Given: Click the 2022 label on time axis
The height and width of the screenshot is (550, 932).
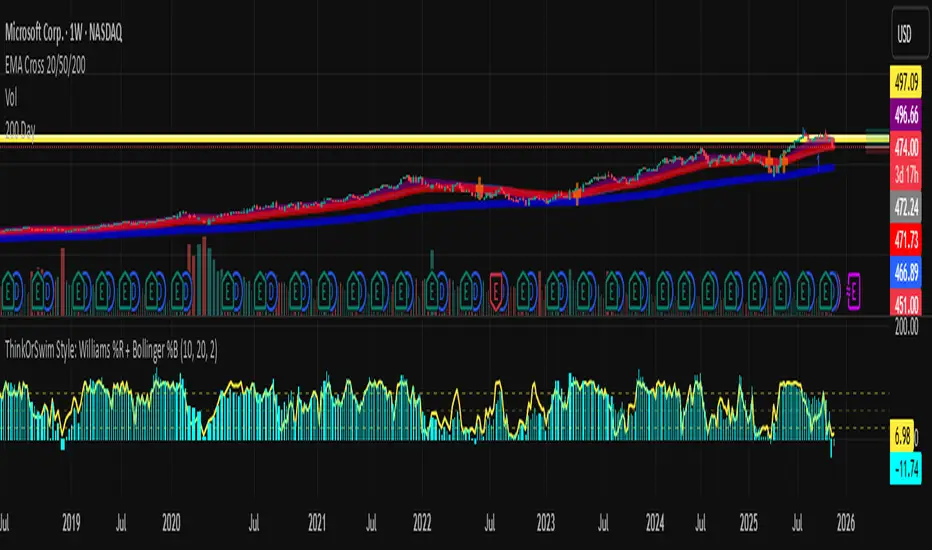Looking at the screenshot, I should click(x=421, y=523).
